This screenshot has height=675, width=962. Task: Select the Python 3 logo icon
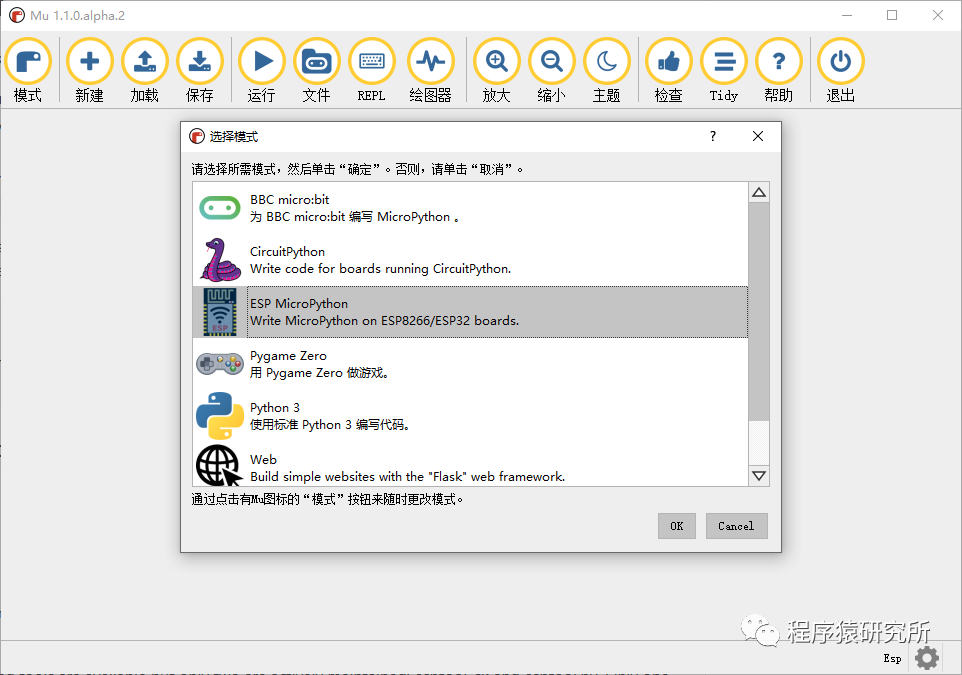click(x=220, y=416)
